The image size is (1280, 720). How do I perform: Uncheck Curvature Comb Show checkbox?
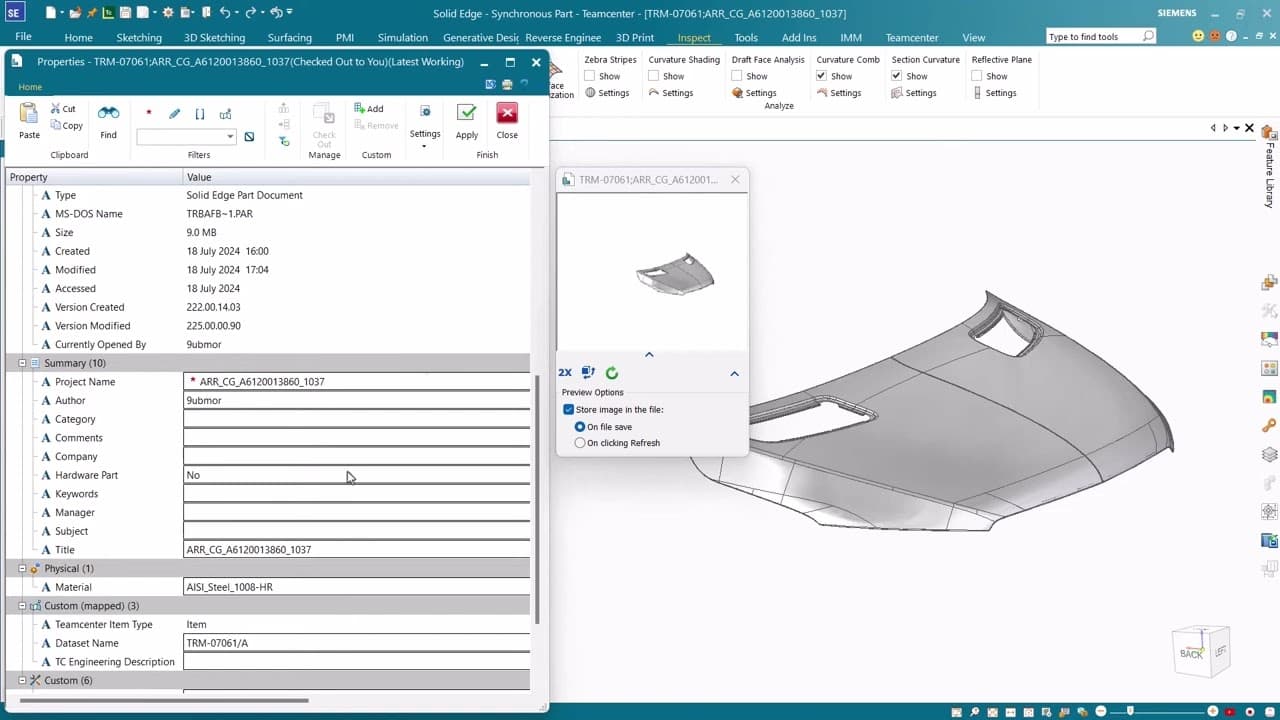822,76
